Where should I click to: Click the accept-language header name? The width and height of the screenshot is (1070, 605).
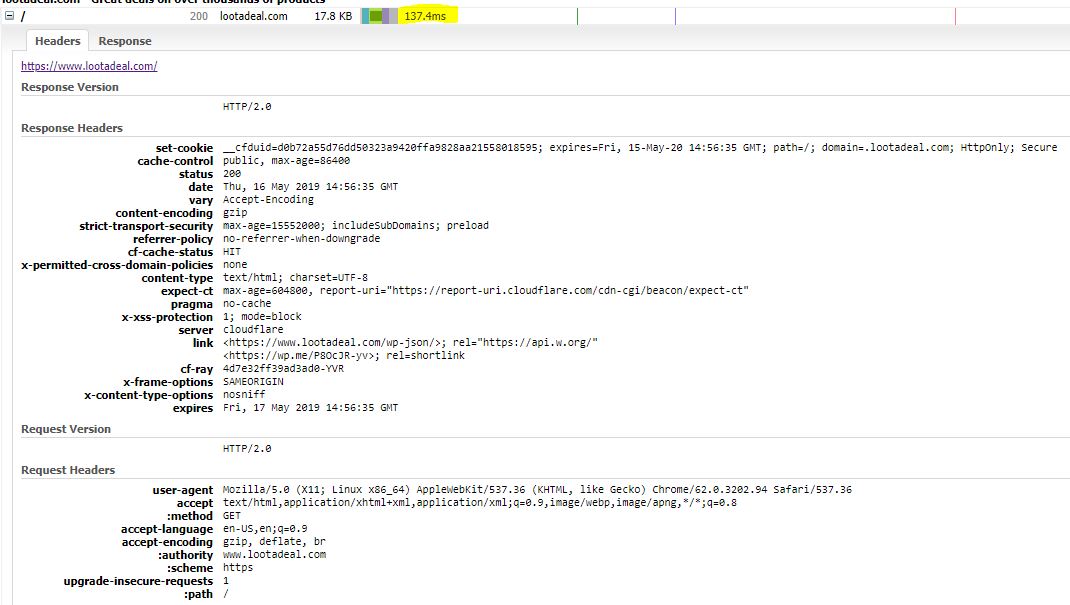point(167,529)
